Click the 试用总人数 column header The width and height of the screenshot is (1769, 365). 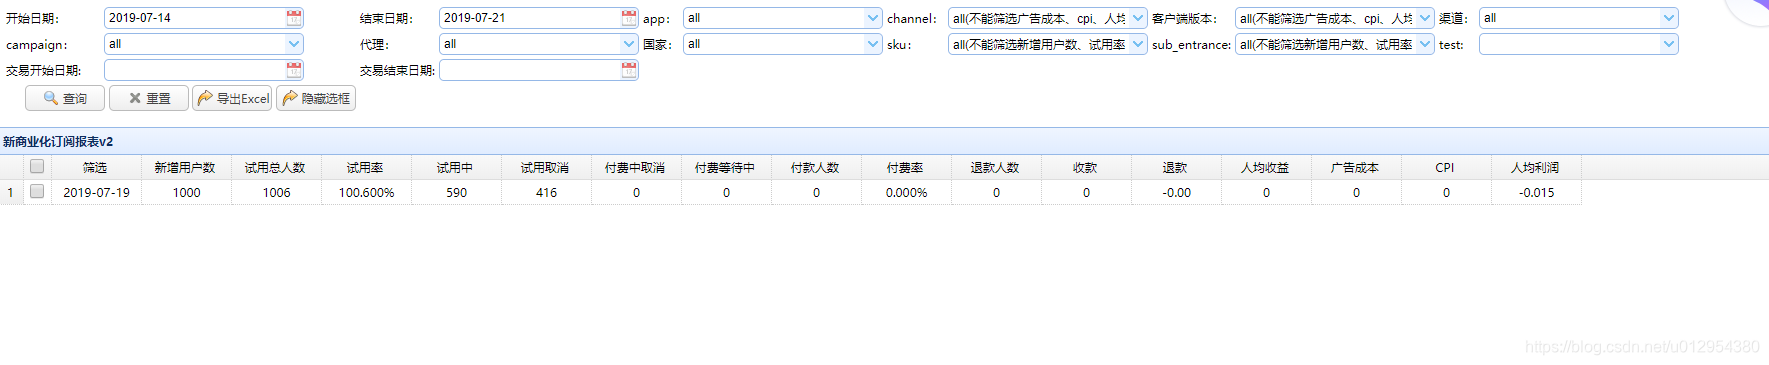[x=276, y=167]
